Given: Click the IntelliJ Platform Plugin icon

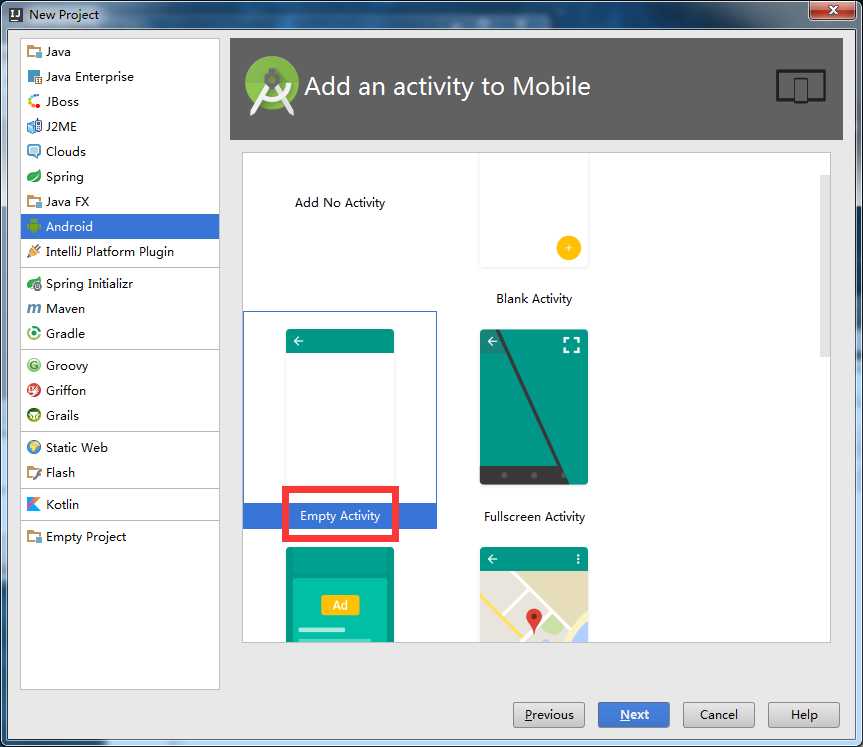Looking at the screenshot, I should [x=34, y=252].
